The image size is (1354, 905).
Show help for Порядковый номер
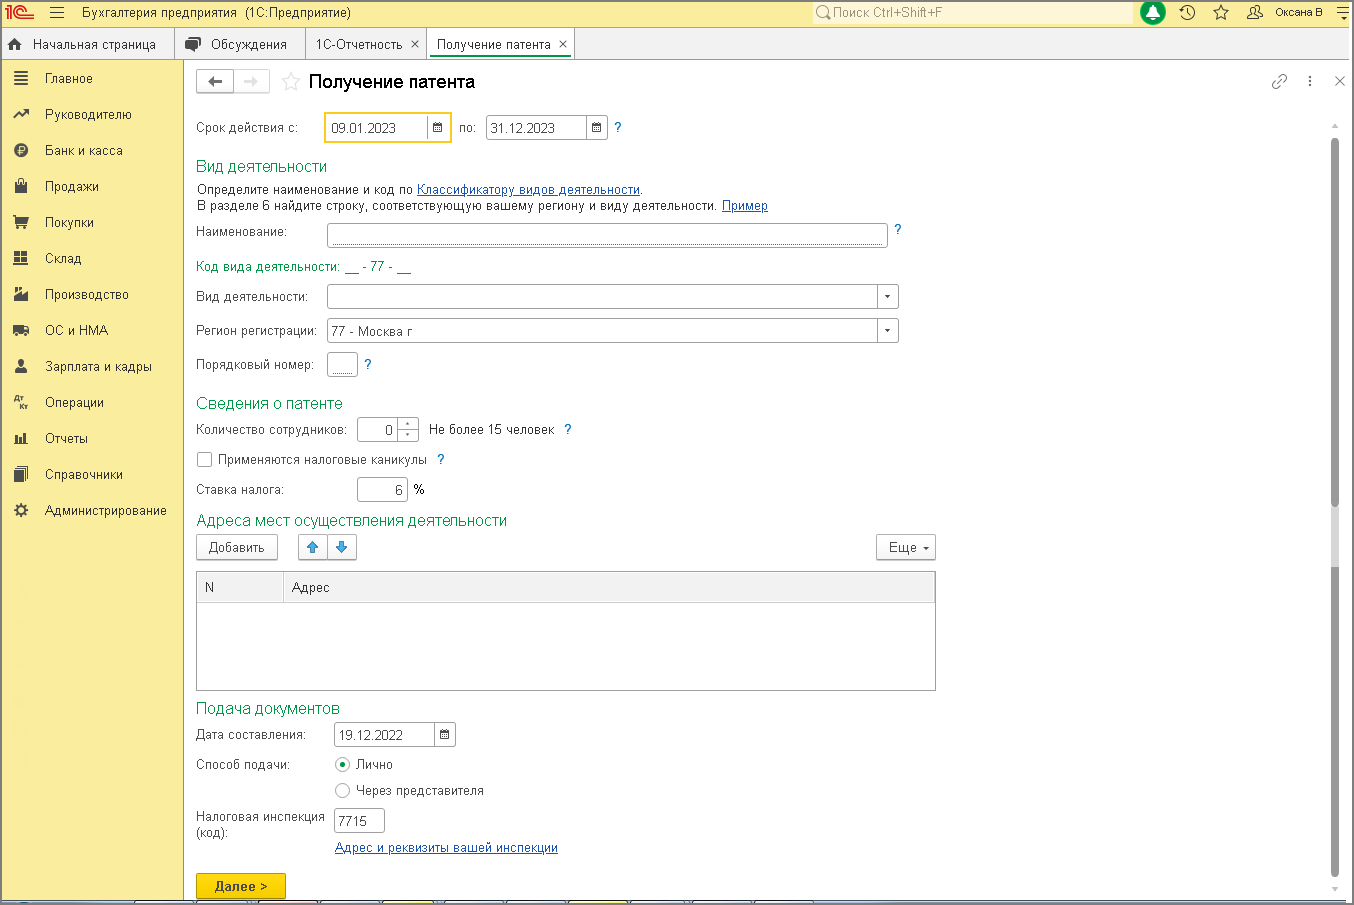coord(368,364)
